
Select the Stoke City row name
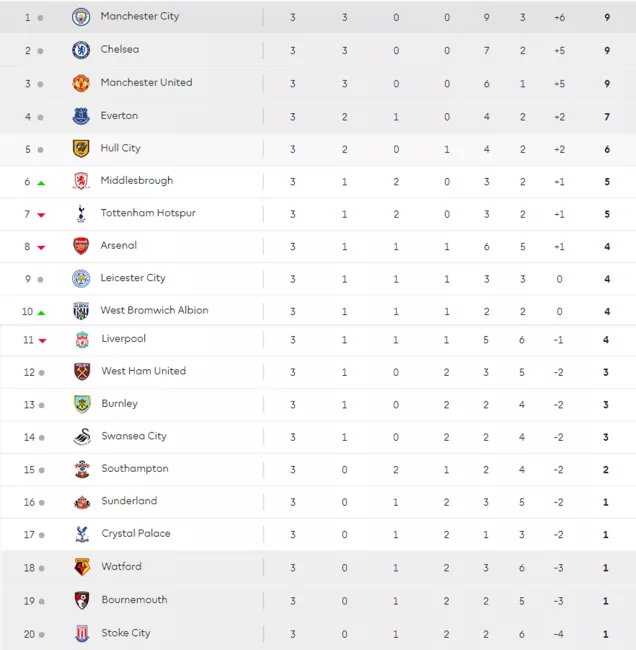point(126,633)
